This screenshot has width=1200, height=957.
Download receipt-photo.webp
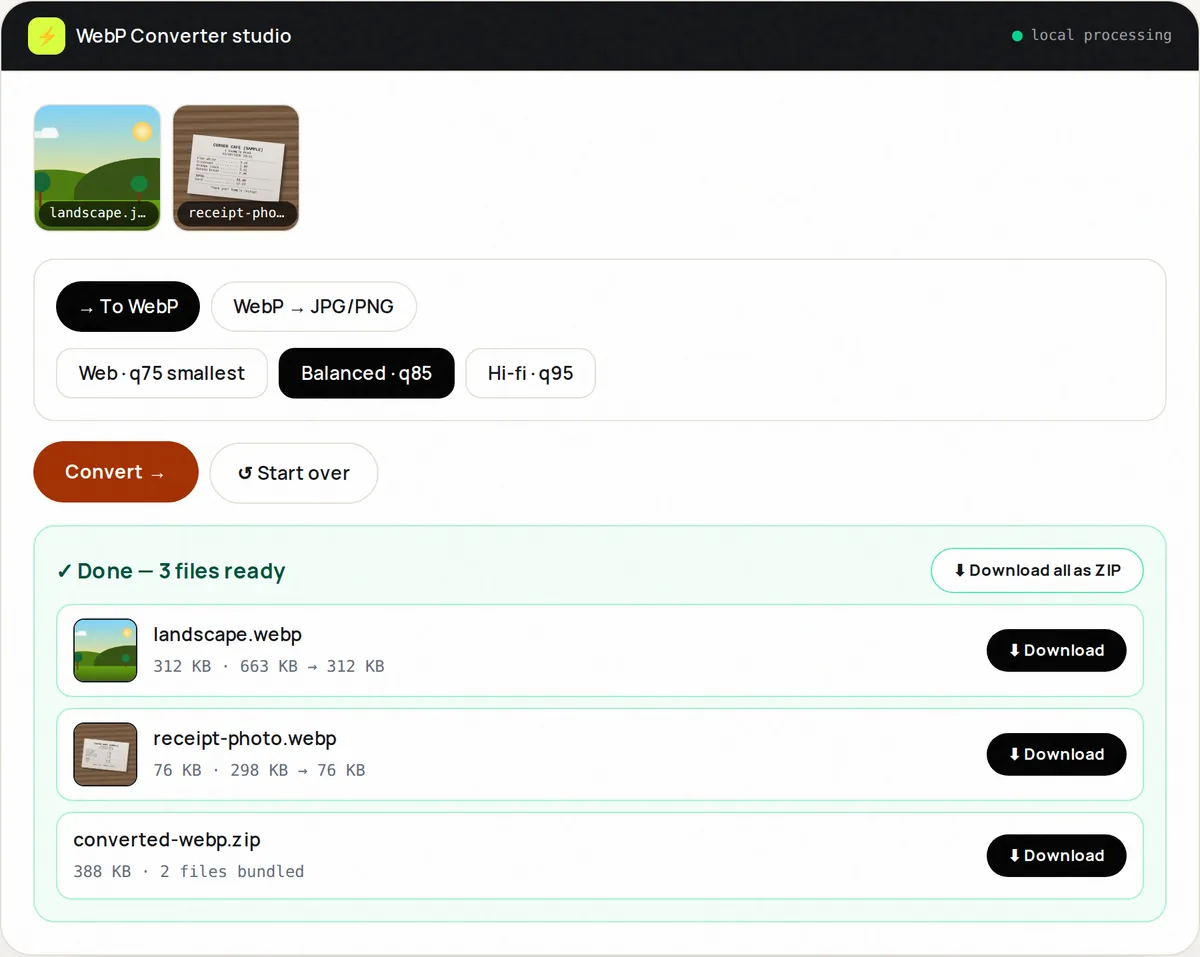click(1056, 754)
